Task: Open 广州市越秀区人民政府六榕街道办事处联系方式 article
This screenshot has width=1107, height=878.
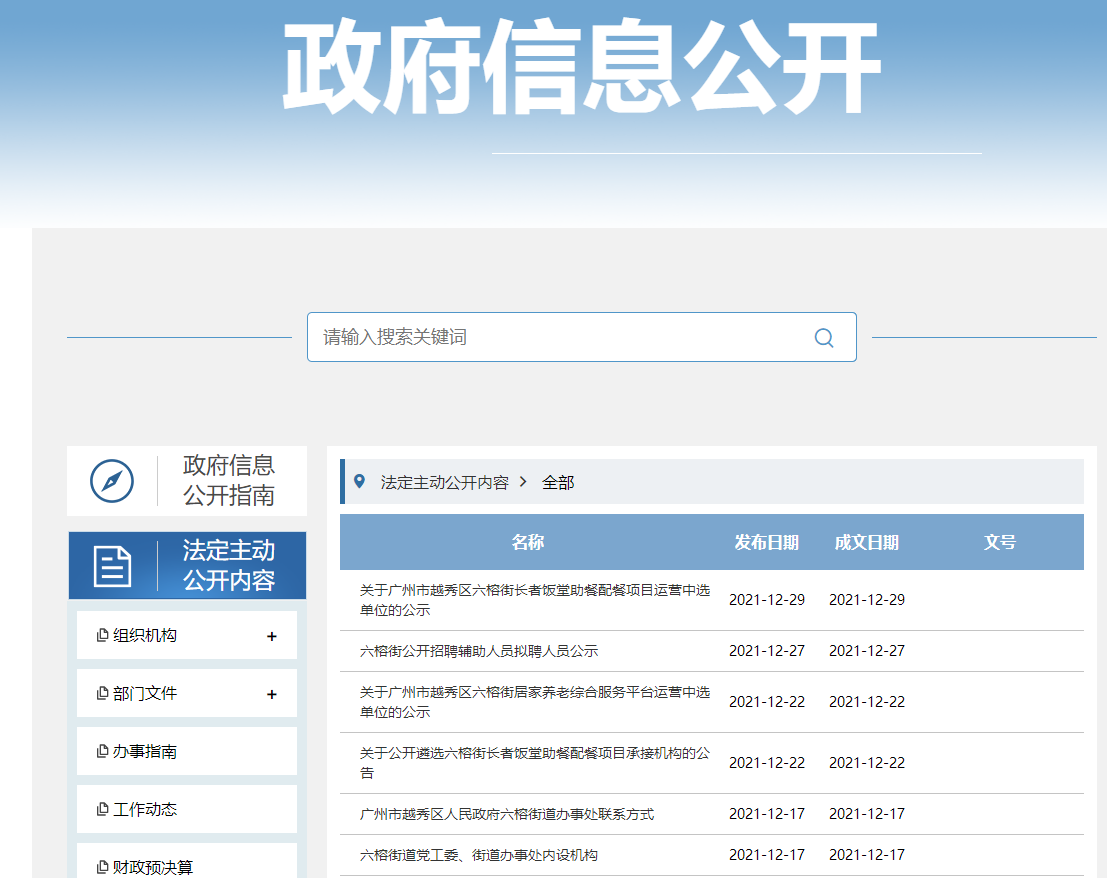Action: (507, 814)
